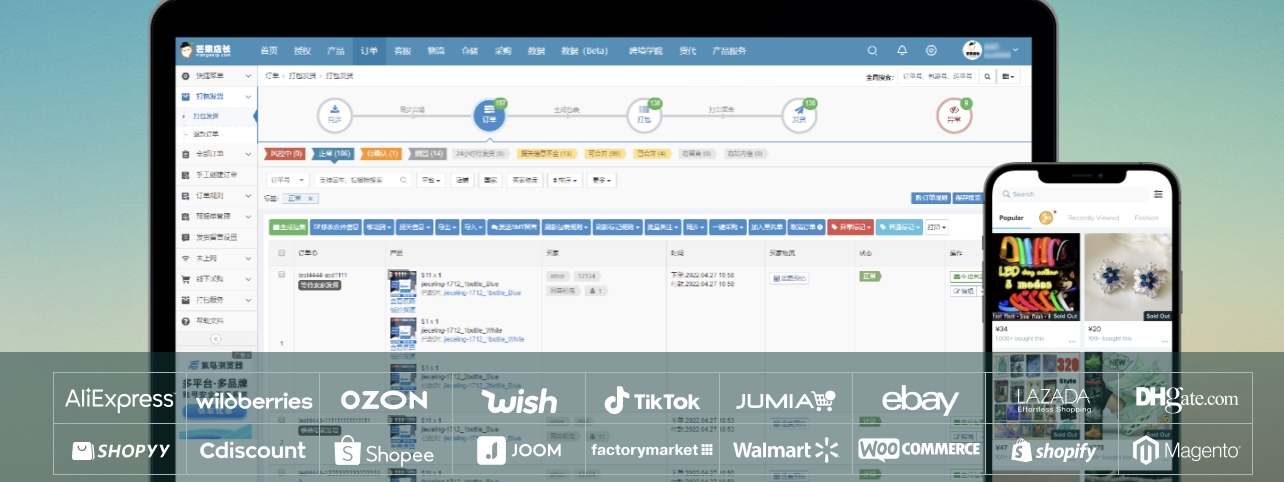Open the settings gear in header
The image size is (1284, 482).
(x=931, y=50)
